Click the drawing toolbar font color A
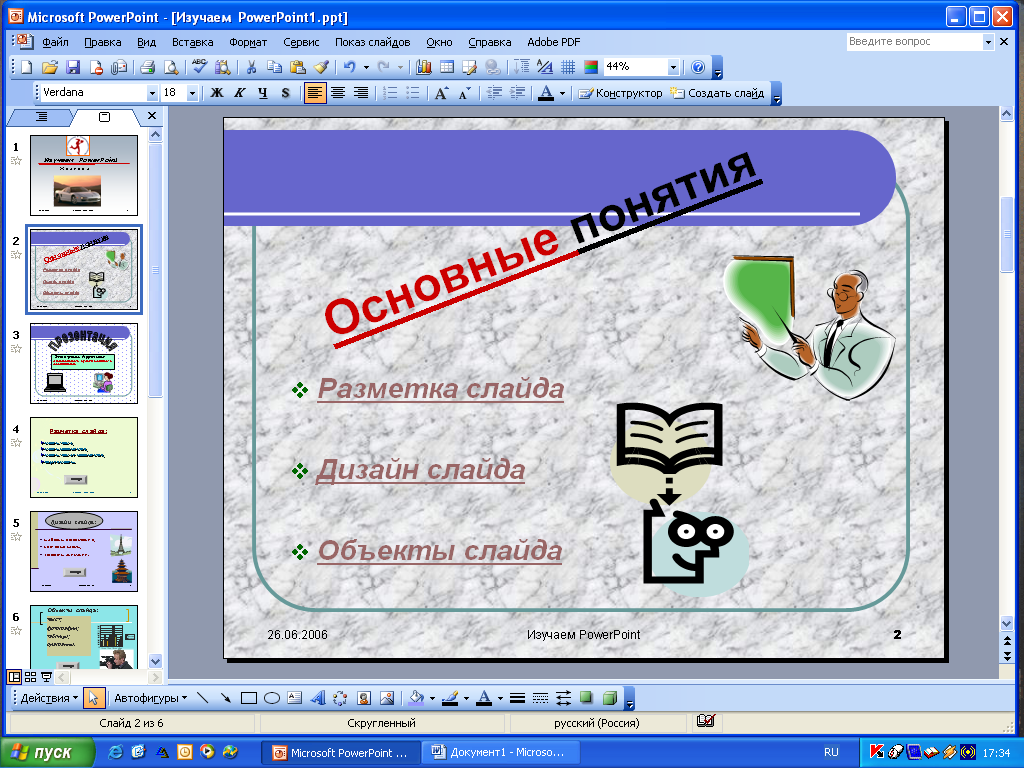 tap(484, 698)
